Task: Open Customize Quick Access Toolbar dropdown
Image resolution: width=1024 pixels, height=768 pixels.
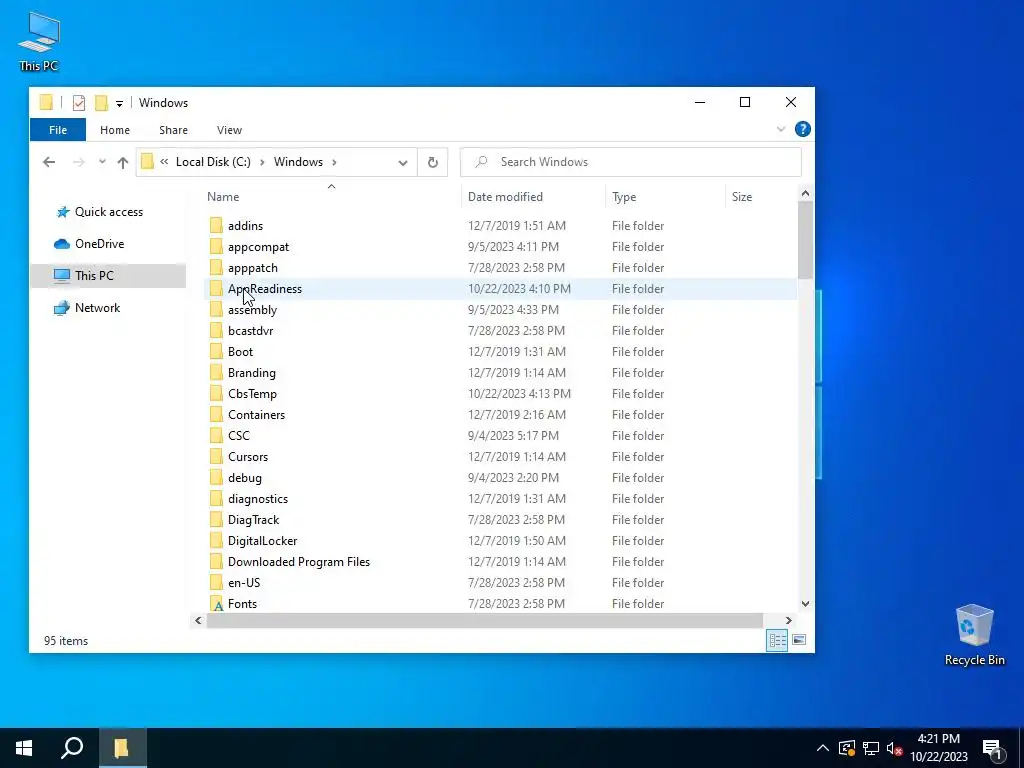Action: click(x=119, y=103)
